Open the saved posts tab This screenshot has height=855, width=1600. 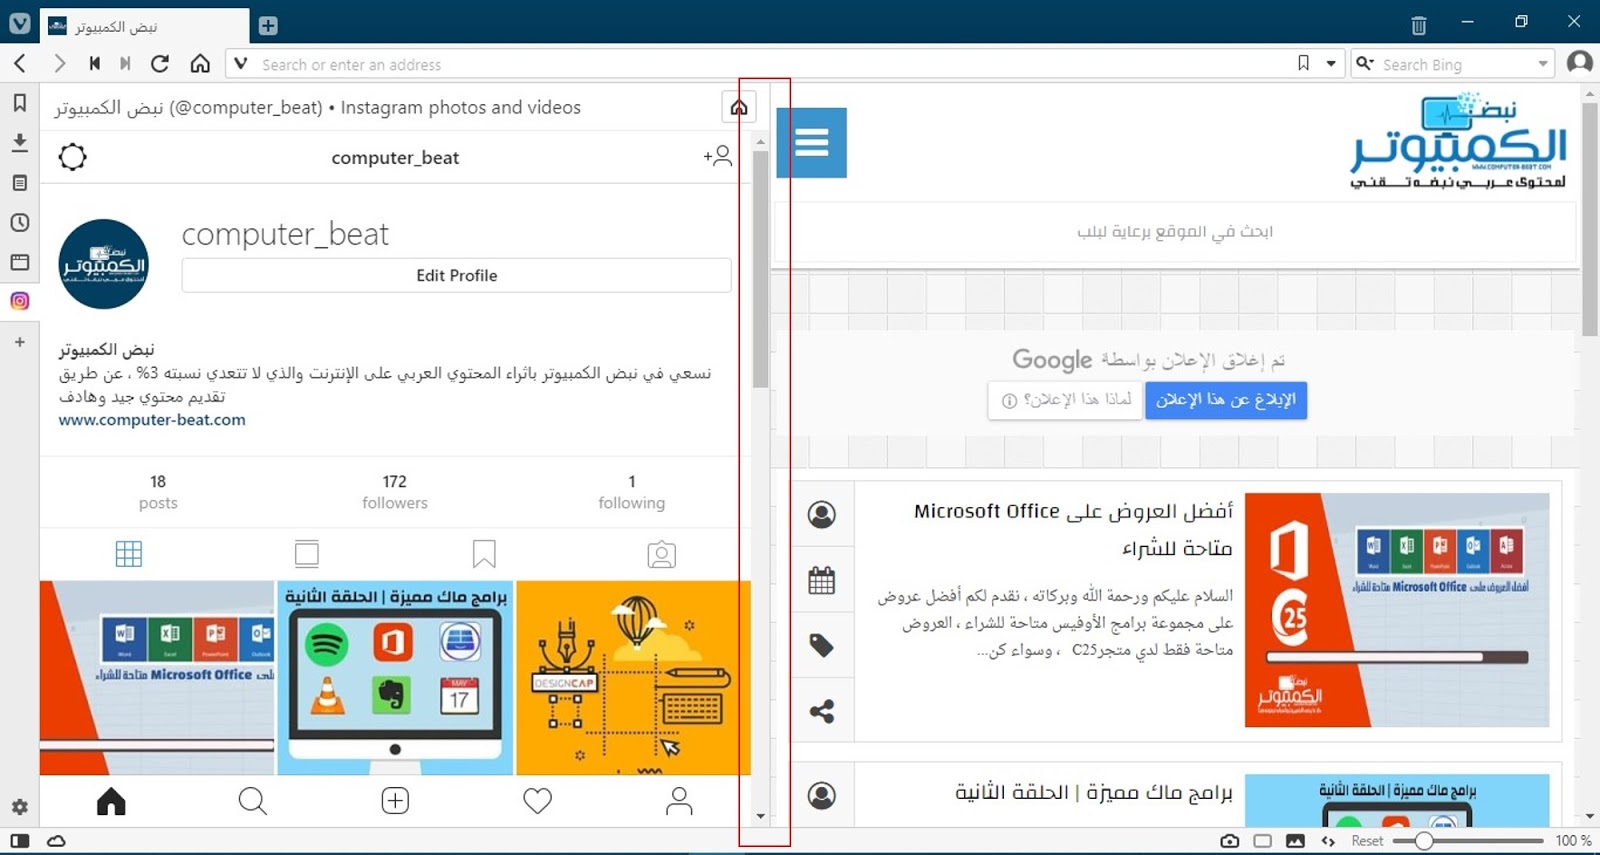tap(484, 554)
